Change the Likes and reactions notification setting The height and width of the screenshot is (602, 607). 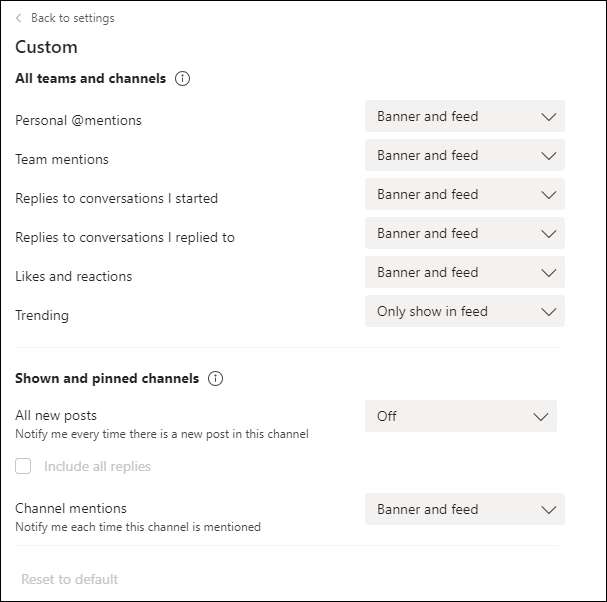click(464, 272)
